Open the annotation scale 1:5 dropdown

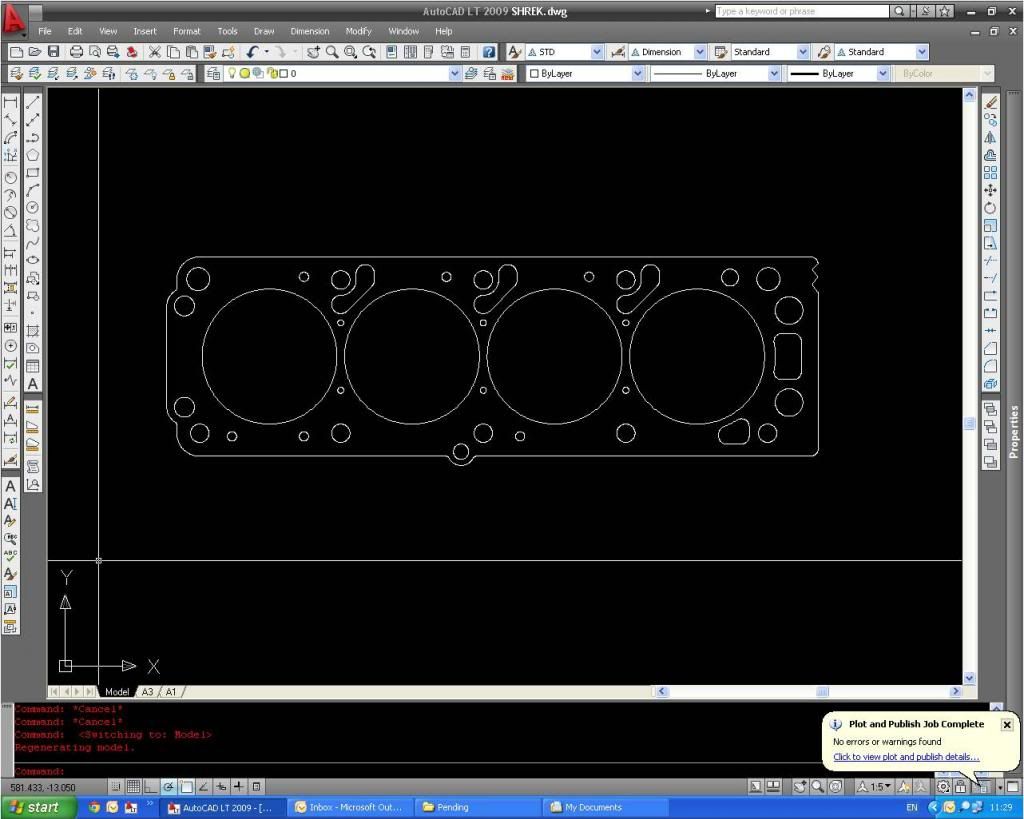coord(875,787)
